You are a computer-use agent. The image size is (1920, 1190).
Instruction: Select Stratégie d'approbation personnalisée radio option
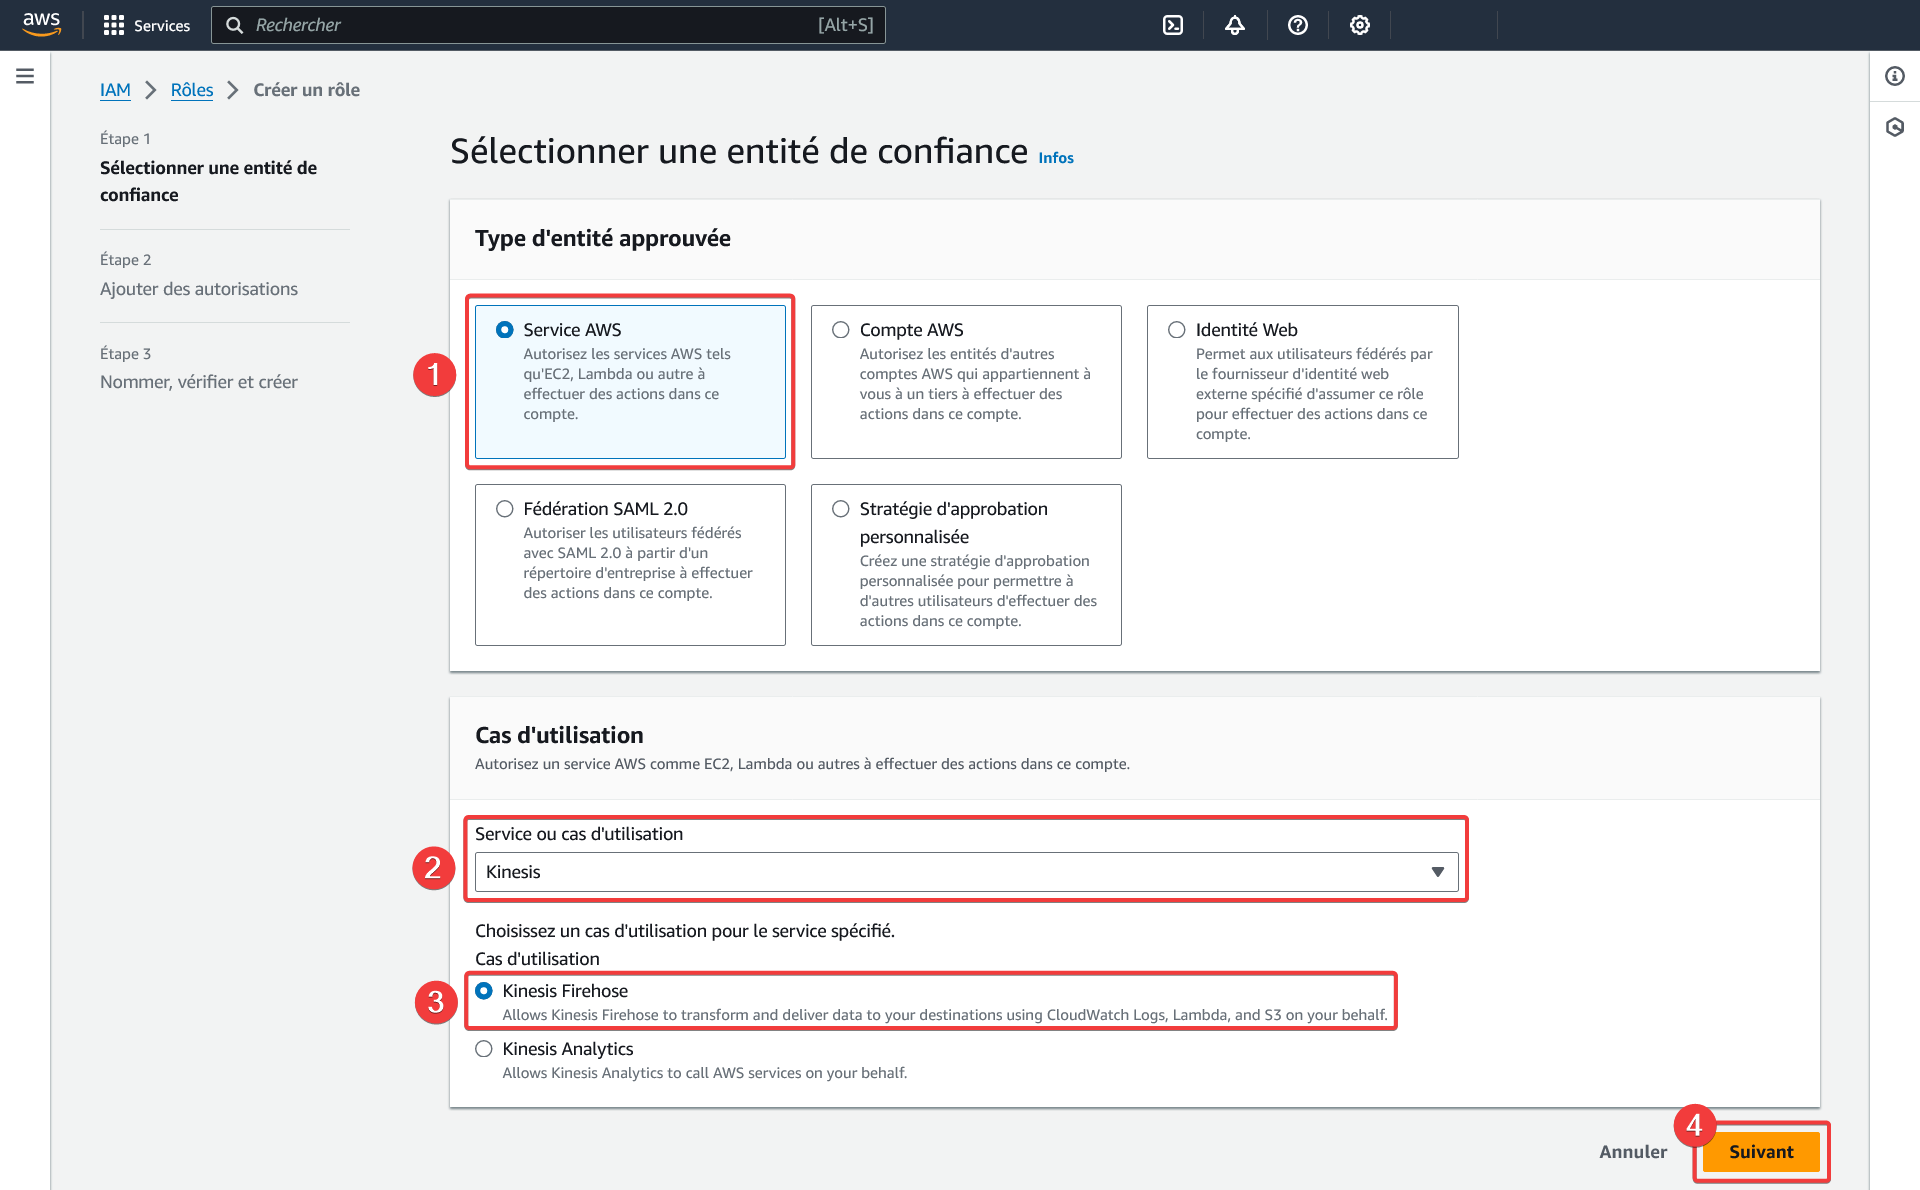pyautogui.click(x=841, y=509)
